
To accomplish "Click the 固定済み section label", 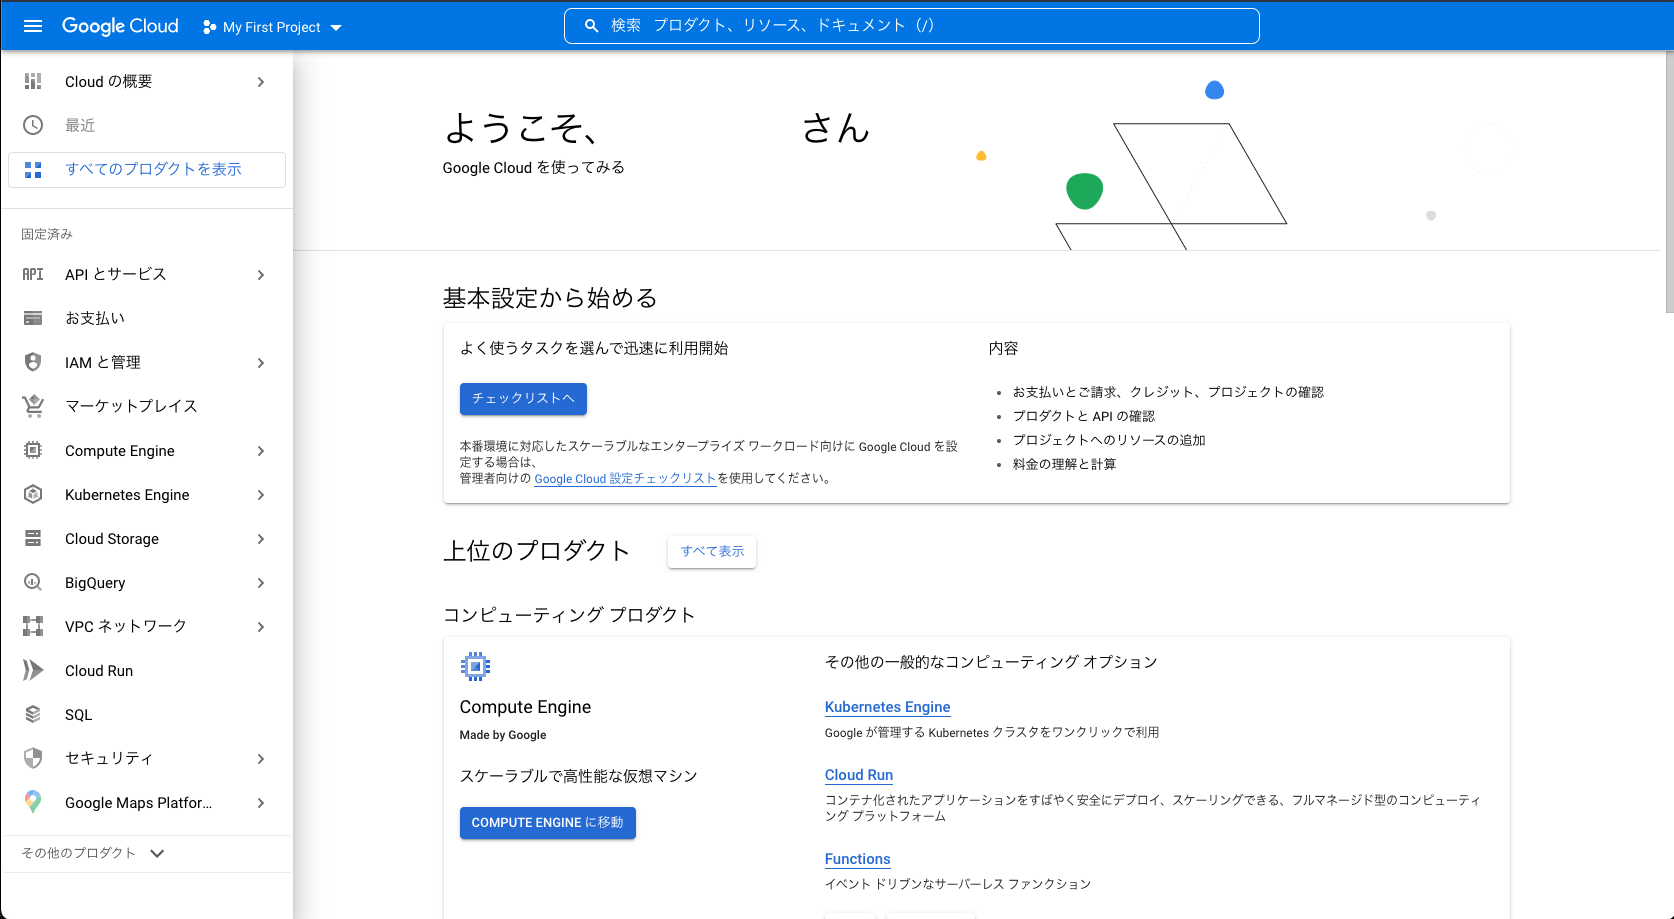I will coord(47,234).
